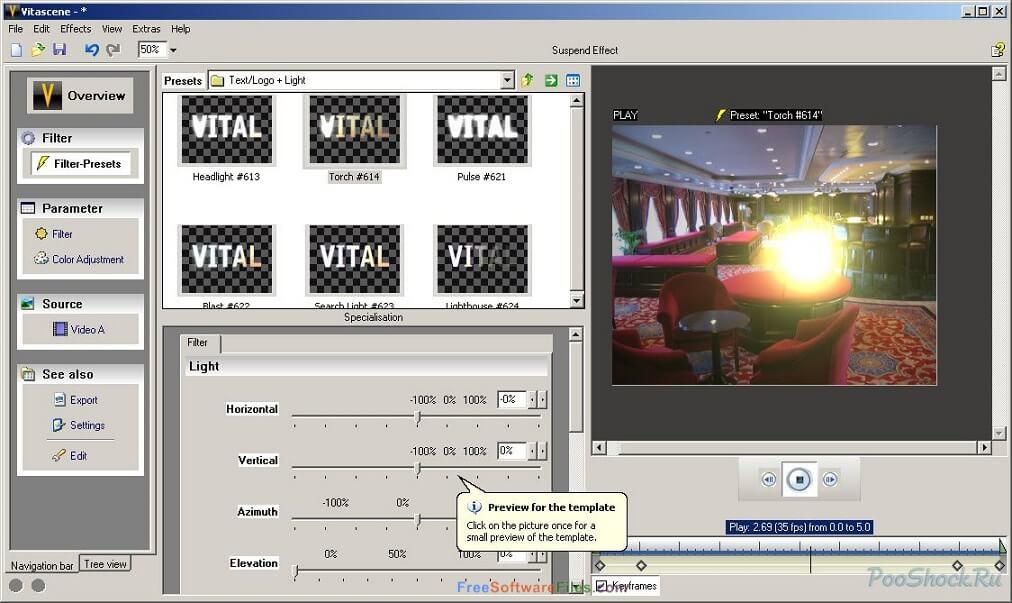Click the thumbnail grid view icon
The height and width of the screenshot is (603, 1012).
tap(572, 80)
